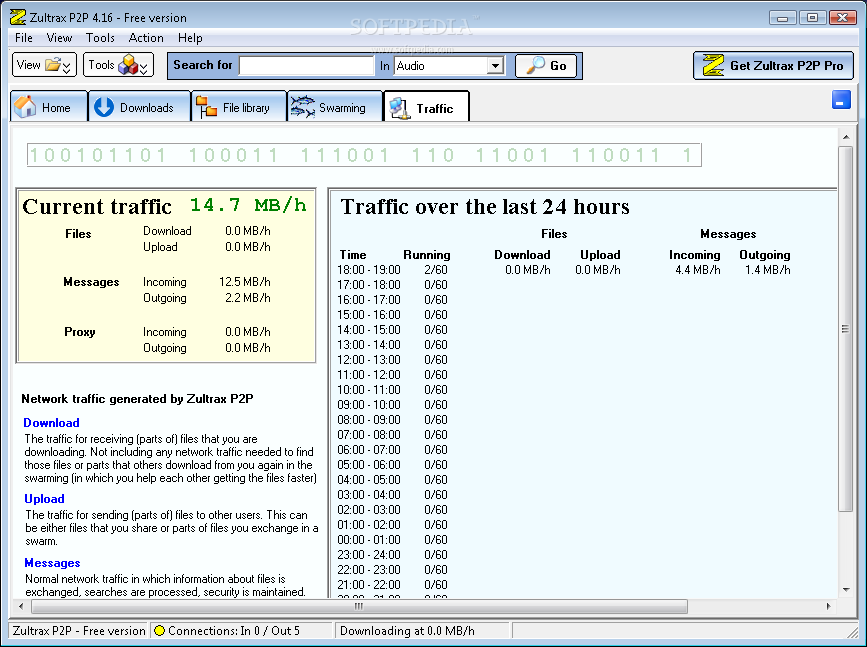Click the colored cubes Tools icon
The image size is (867, 647).
point(128,65)
